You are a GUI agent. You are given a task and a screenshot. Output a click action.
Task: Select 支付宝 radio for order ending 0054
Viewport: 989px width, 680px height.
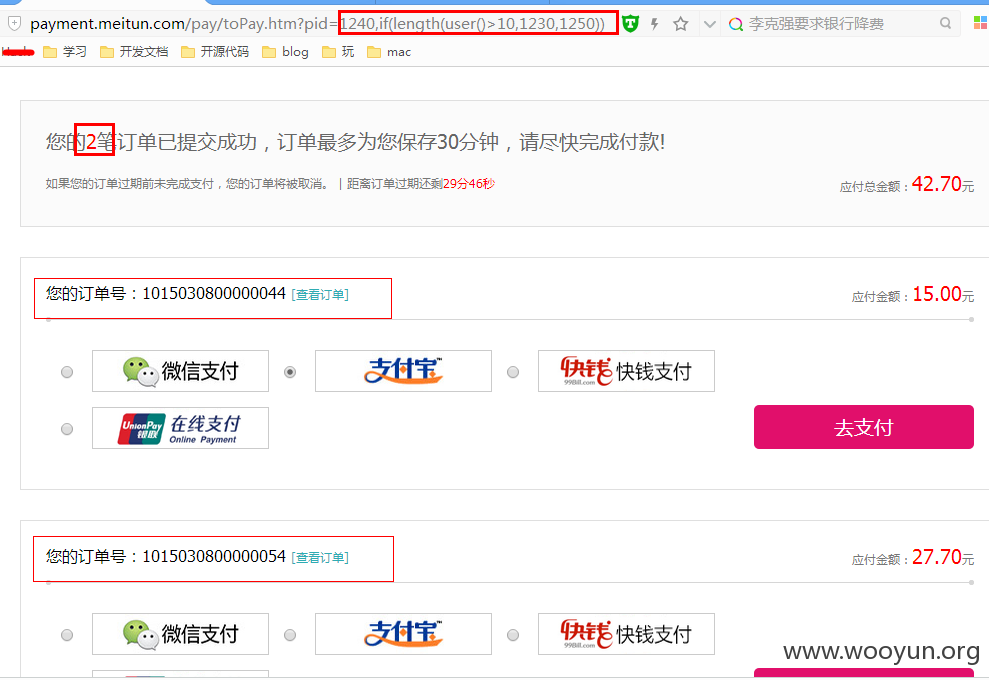(290, 635)
